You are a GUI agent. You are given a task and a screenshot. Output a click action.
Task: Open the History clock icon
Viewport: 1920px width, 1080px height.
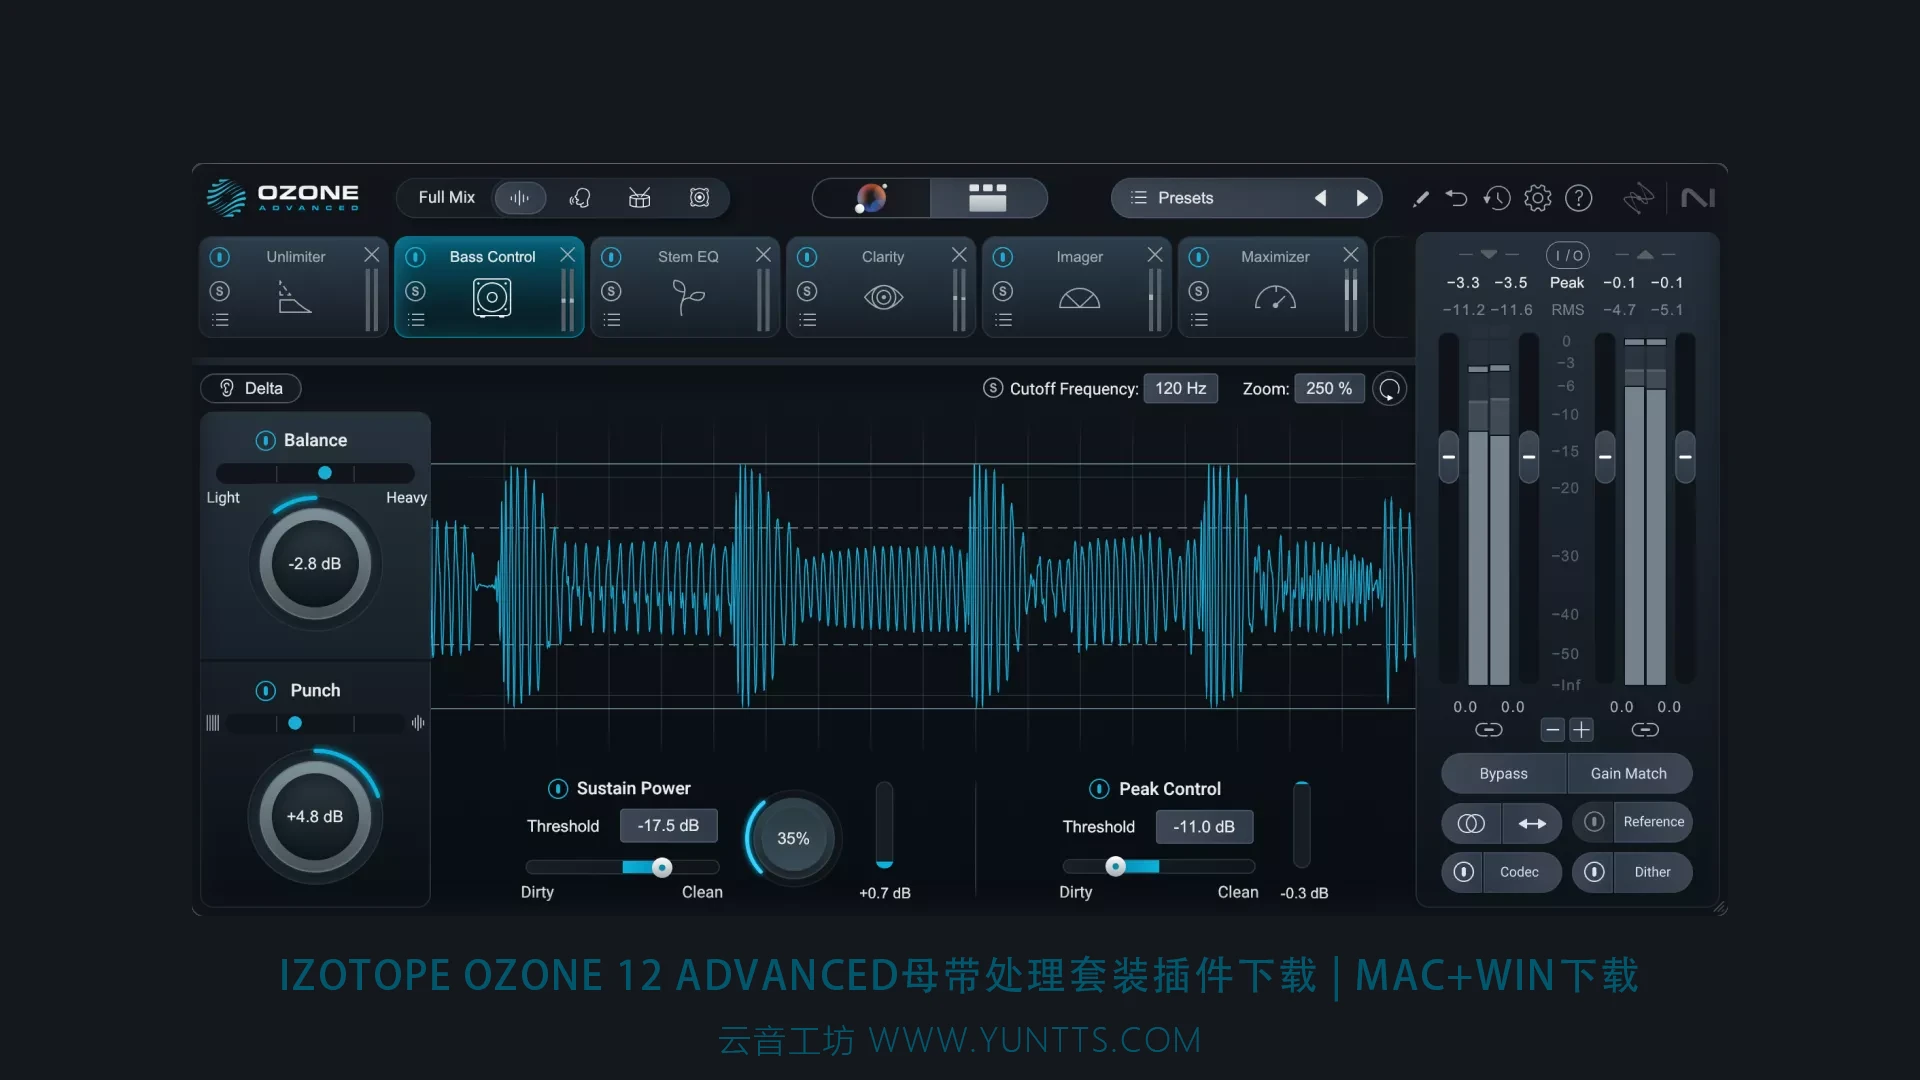(1497, 198)
